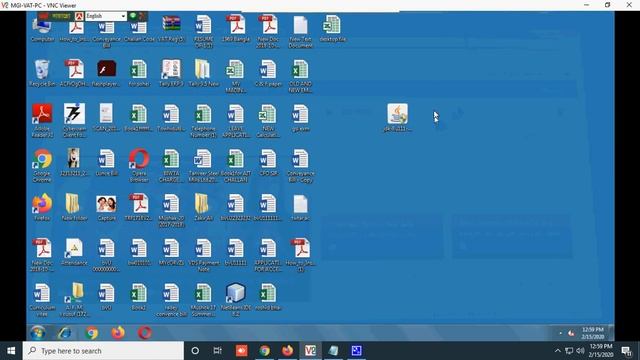Open the Action Center notification icon
Viewport: 640px width, 360px height.
[x=627, y=351]
